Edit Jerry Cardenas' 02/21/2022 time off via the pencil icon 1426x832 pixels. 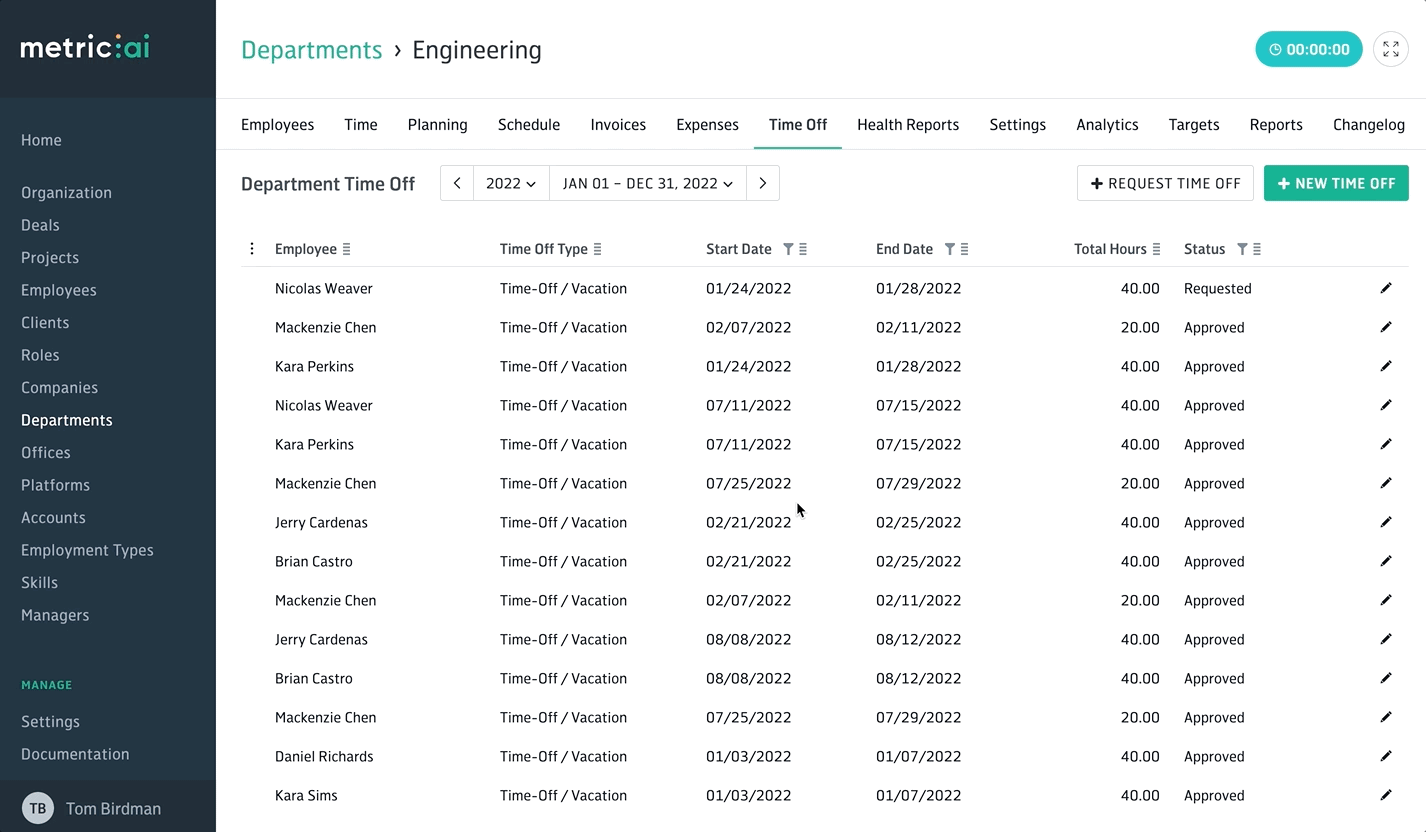click(x=1386, y=522)
